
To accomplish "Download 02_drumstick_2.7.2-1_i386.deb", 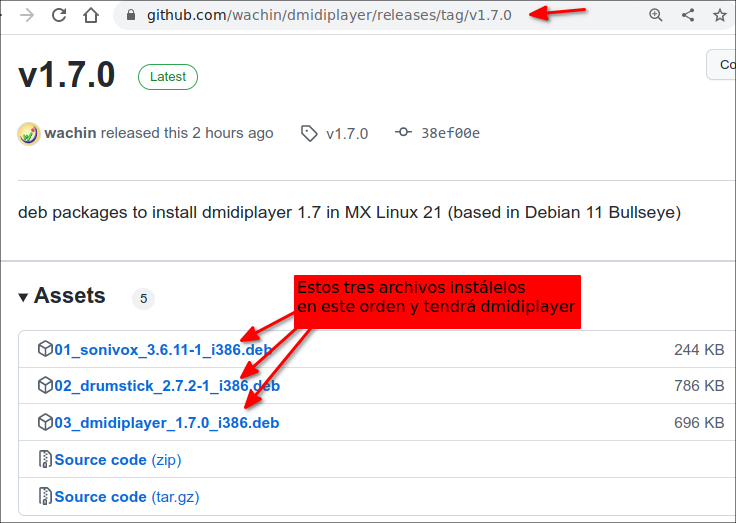I will (x=167, y=386).
